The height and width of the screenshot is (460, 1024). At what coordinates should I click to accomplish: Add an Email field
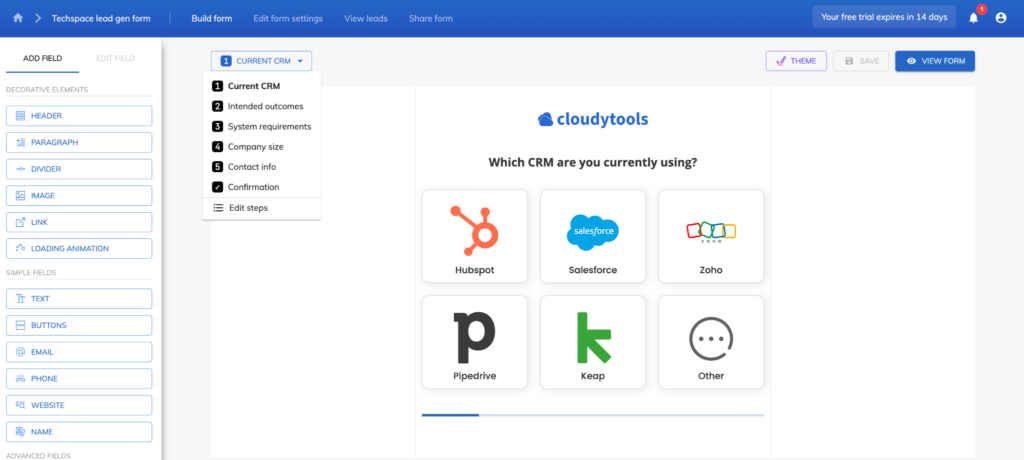point(79,352)
